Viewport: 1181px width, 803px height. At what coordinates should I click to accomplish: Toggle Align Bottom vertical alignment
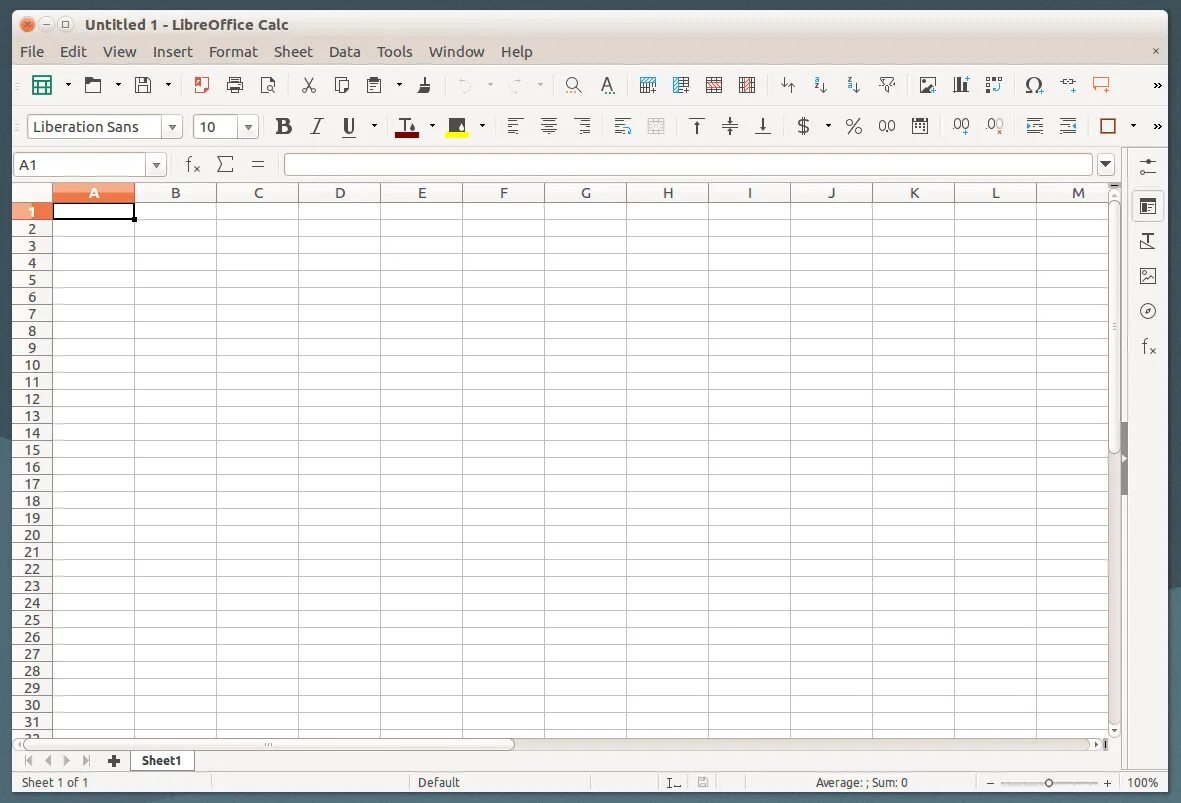click(763, 127)
